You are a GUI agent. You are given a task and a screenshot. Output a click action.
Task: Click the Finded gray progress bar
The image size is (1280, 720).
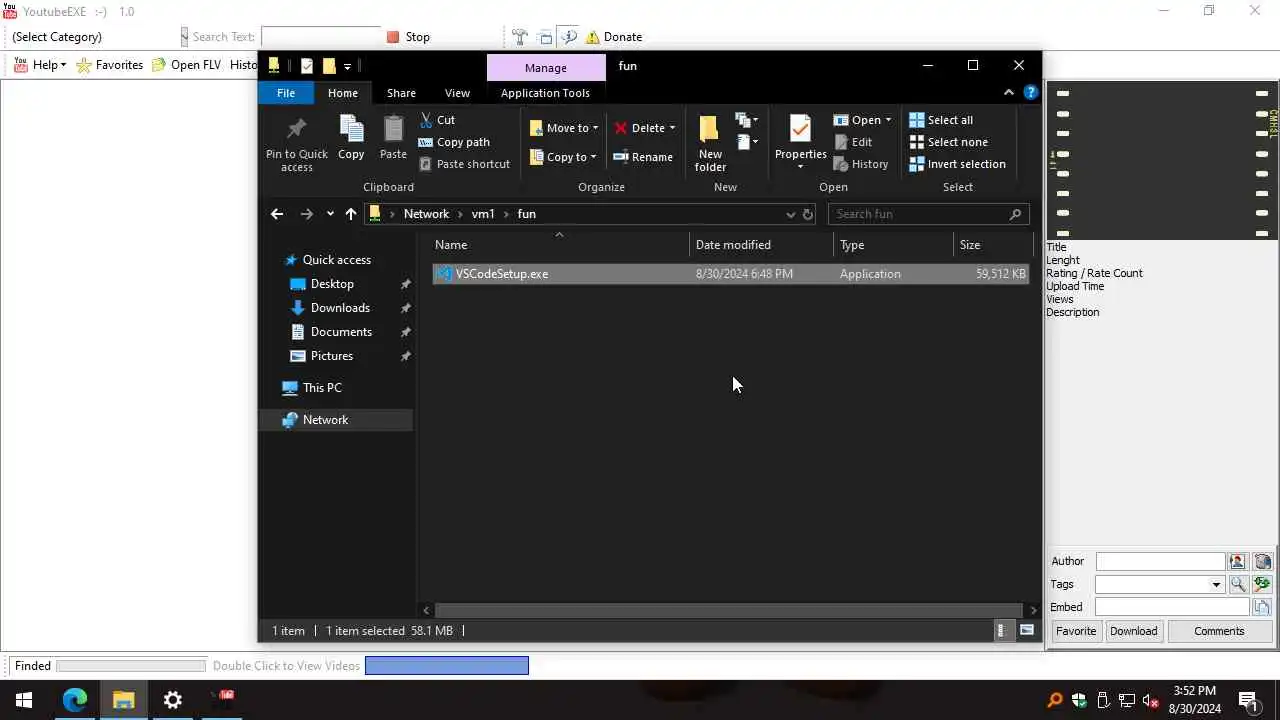click(x=131, y=666)
